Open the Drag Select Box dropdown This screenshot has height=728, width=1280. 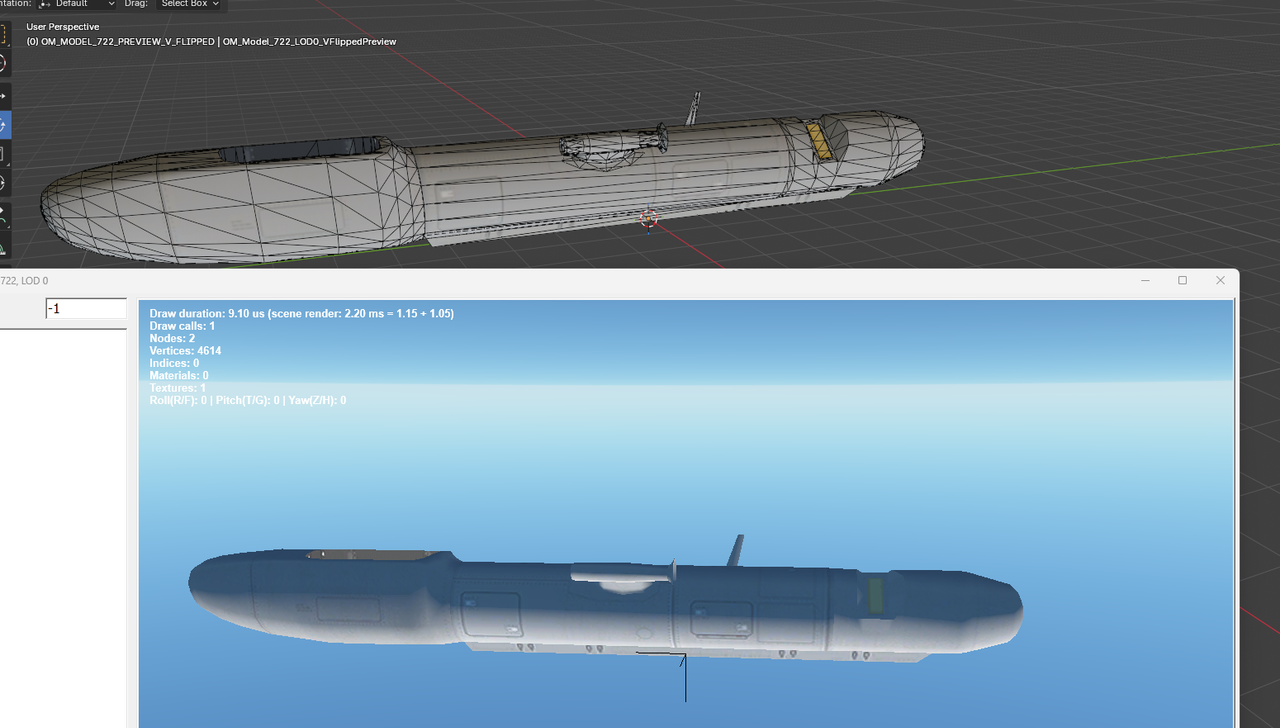click(x=191, y=5)
